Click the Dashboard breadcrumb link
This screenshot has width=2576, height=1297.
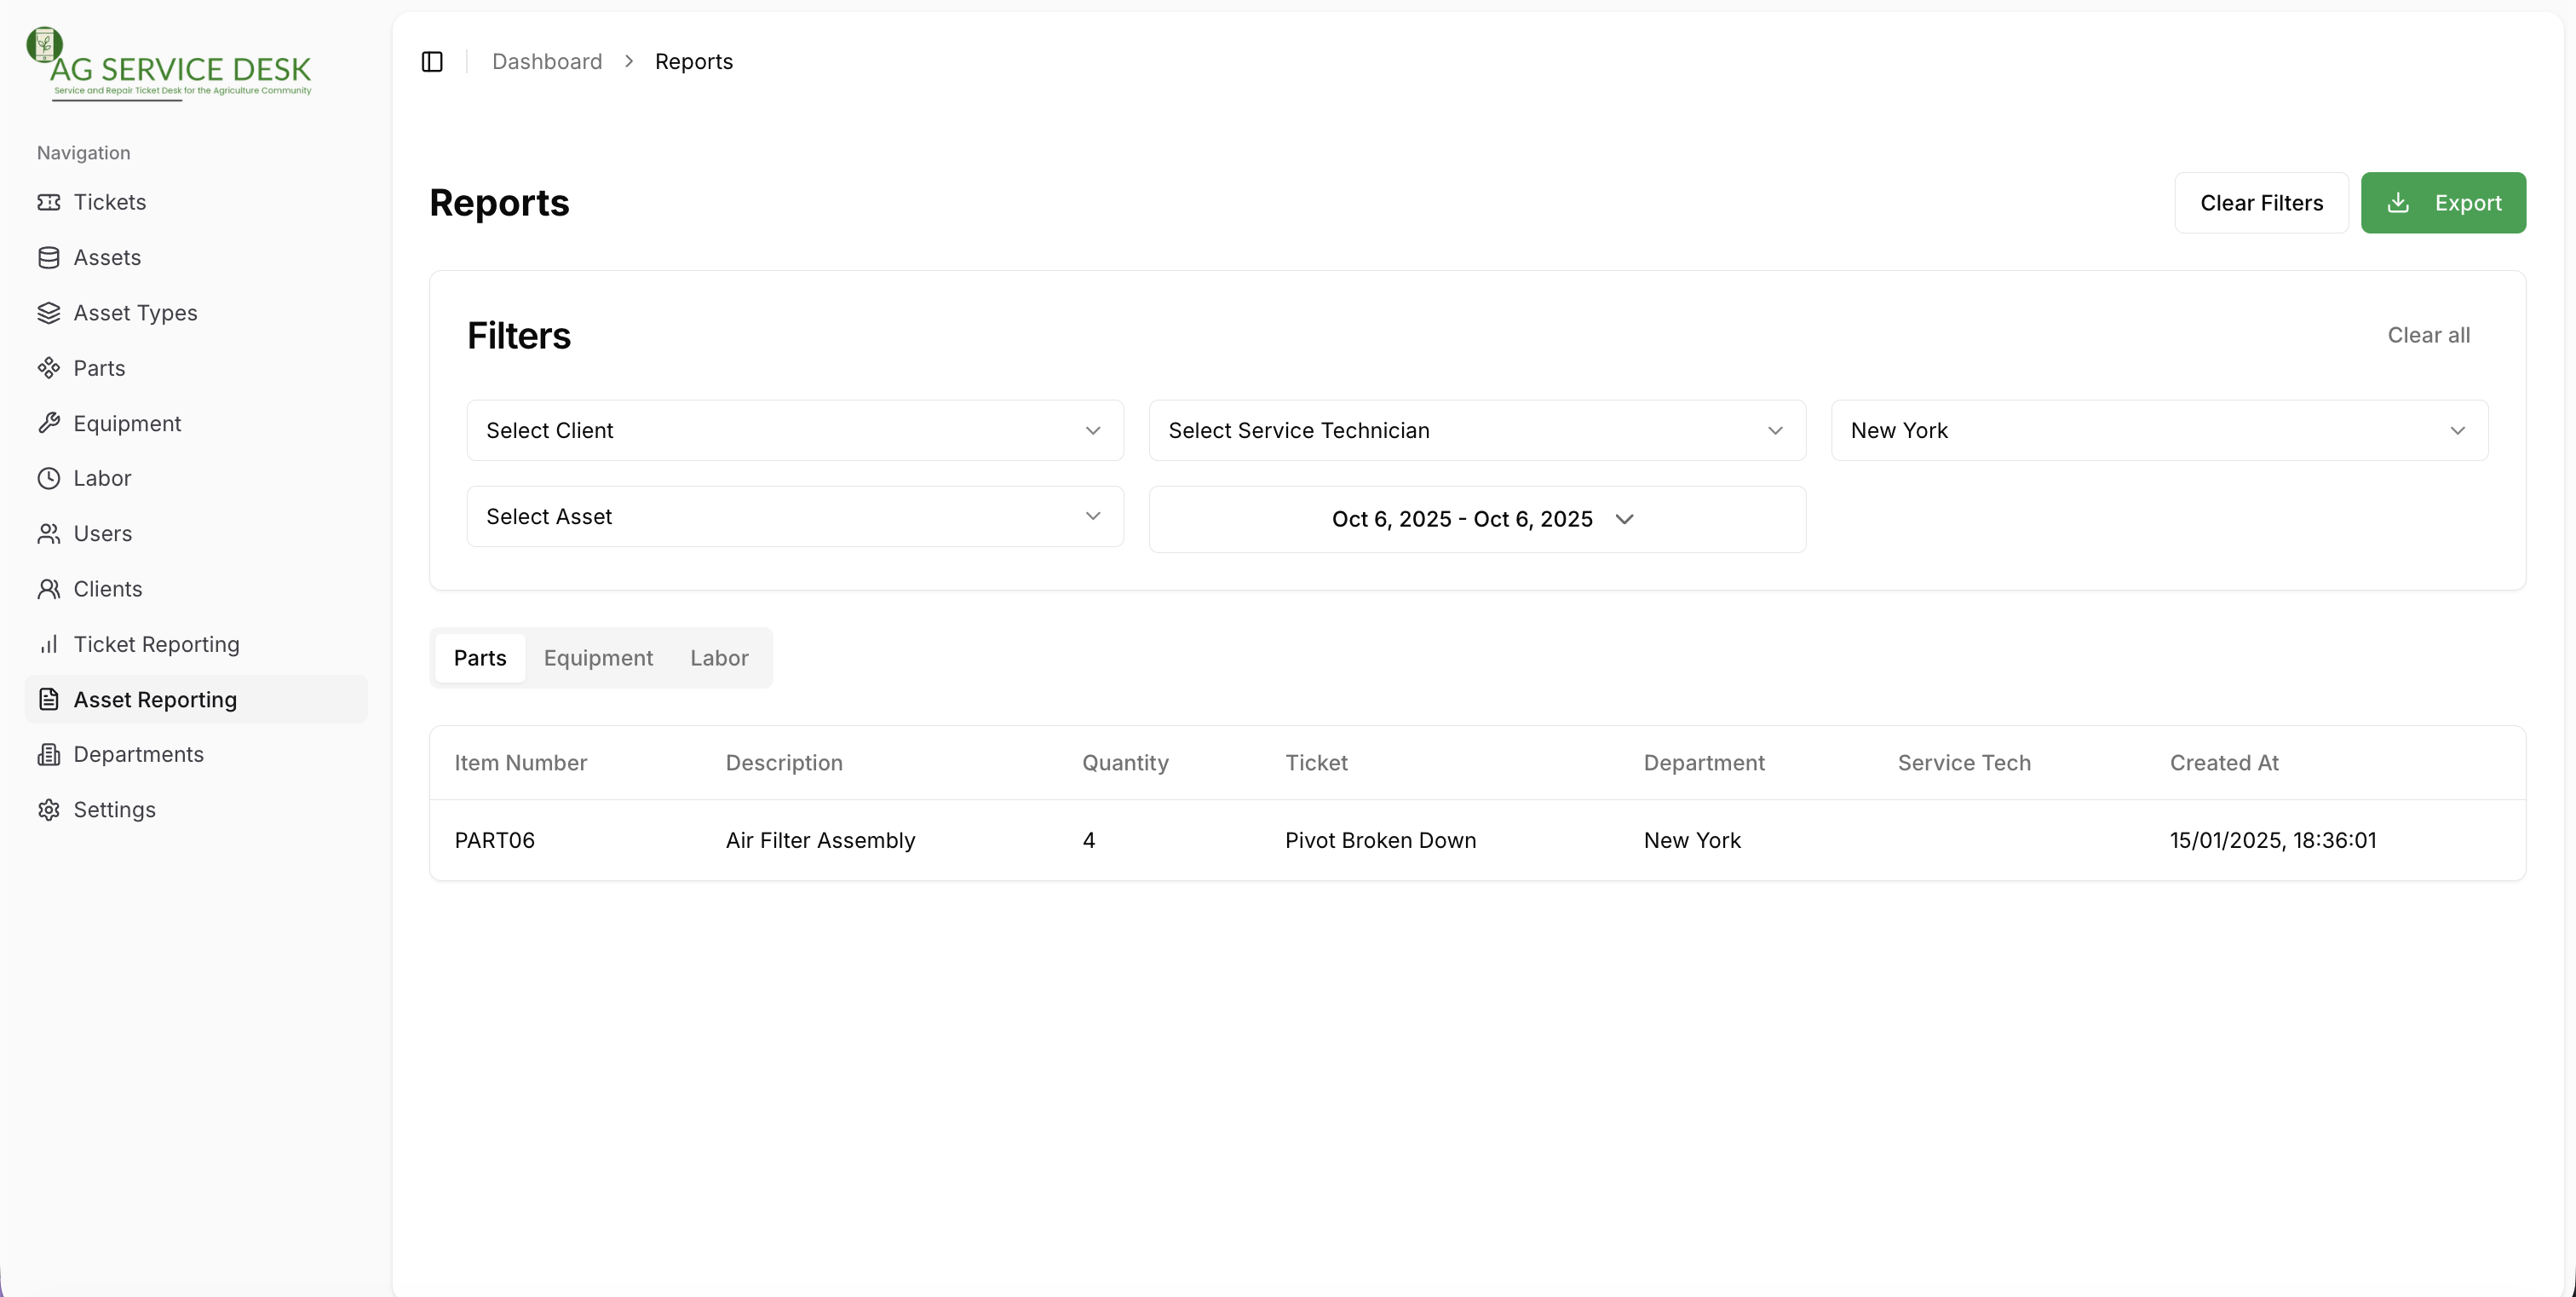(547, 62)
